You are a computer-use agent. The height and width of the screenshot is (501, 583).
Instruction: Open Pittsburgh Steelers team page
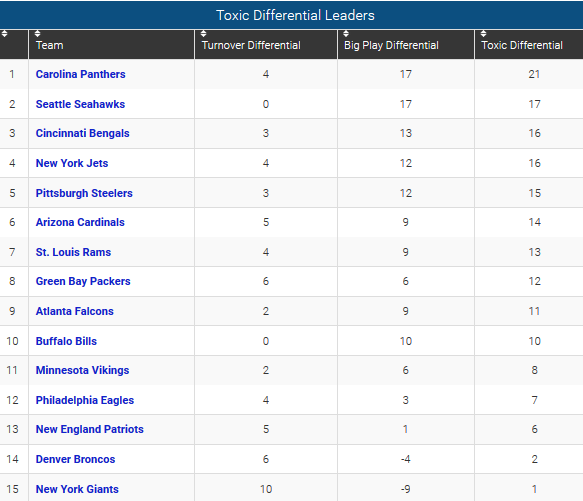coord(84,193)
